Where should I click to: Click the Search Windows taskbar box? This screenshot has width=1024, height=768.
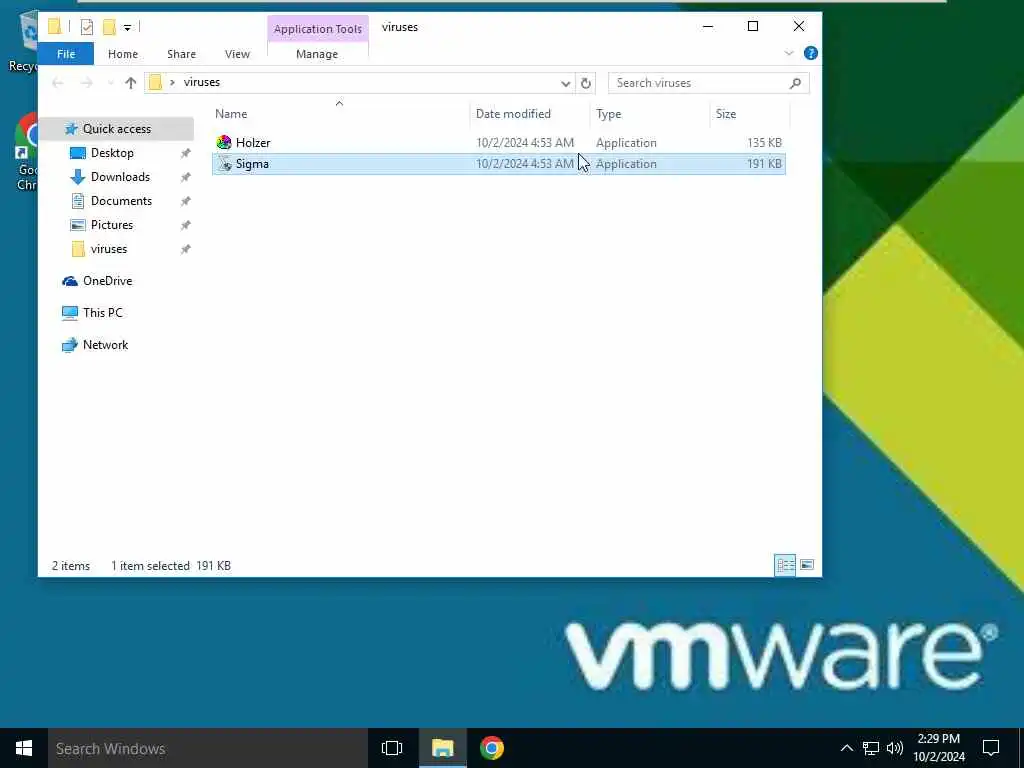[x=208, y=748]
